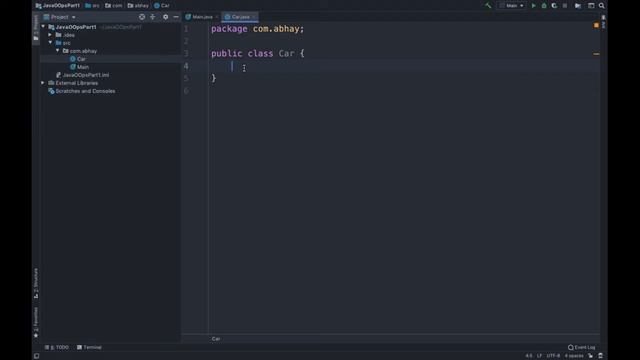This screenshot has width=640, height=360.
Task: Click the Collapse All icon in Project panel
Action: [x=153, y=17]
